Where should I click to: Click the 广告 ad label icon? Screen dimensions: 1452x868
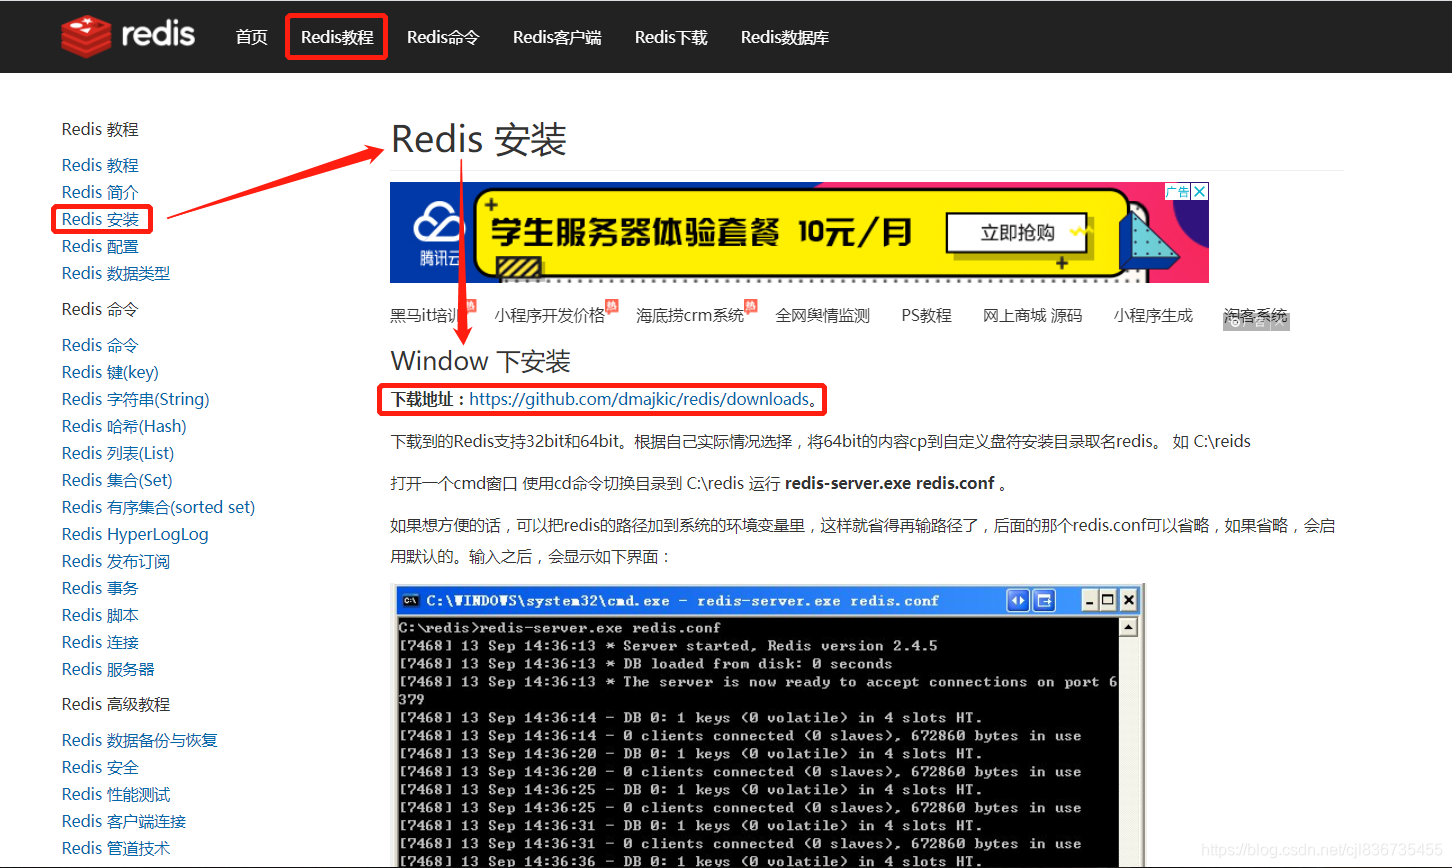[1177, 191]
